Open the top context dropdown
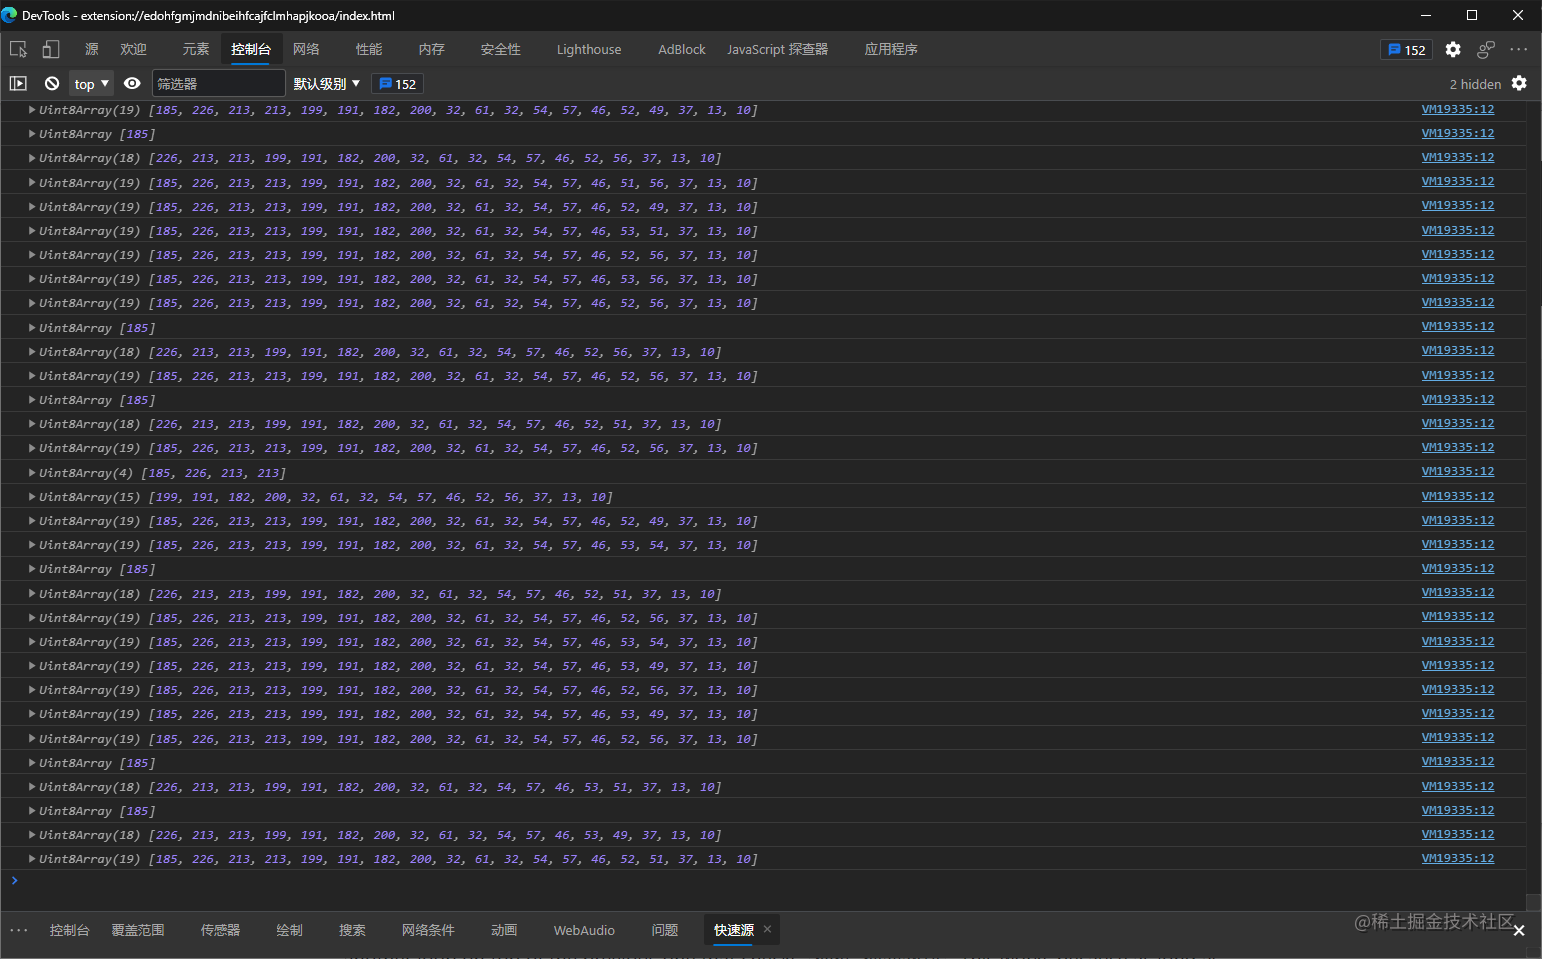This screenshot has height=959, width=1542. (91, 84)
